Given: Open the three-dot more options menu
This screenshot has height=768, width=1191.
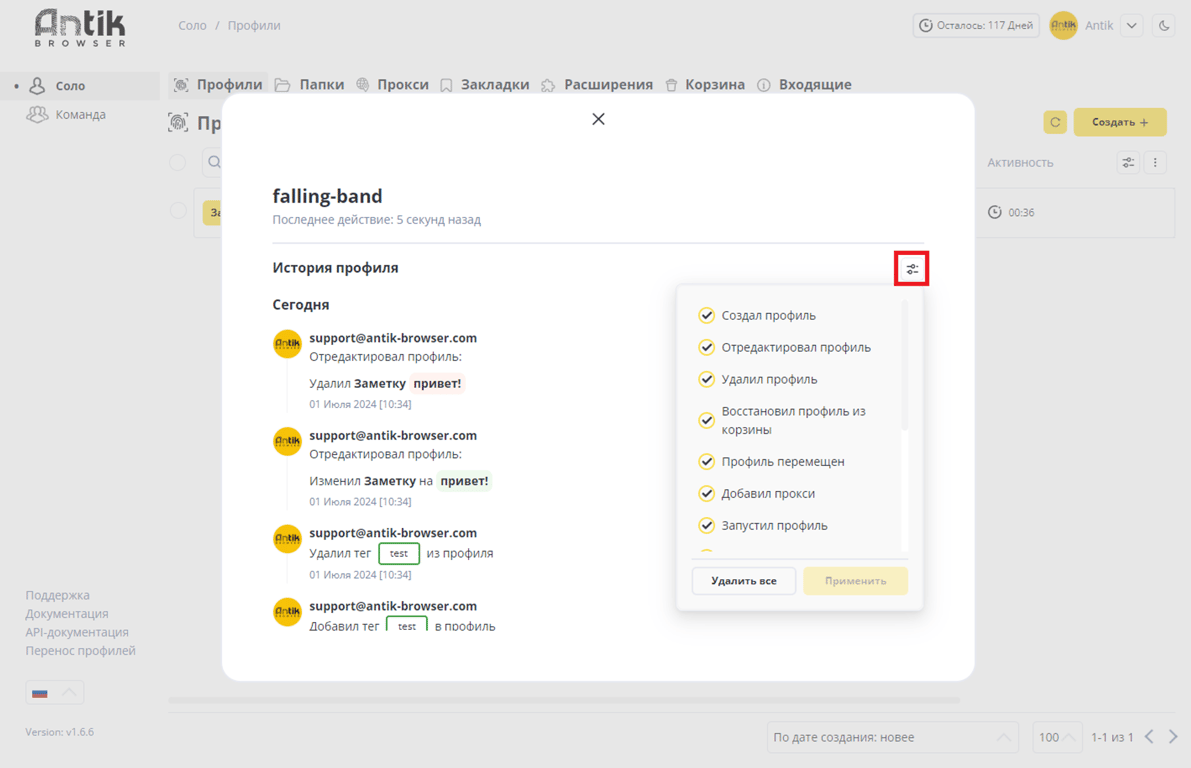Looking at the screenshot, I should point(1155,162).
